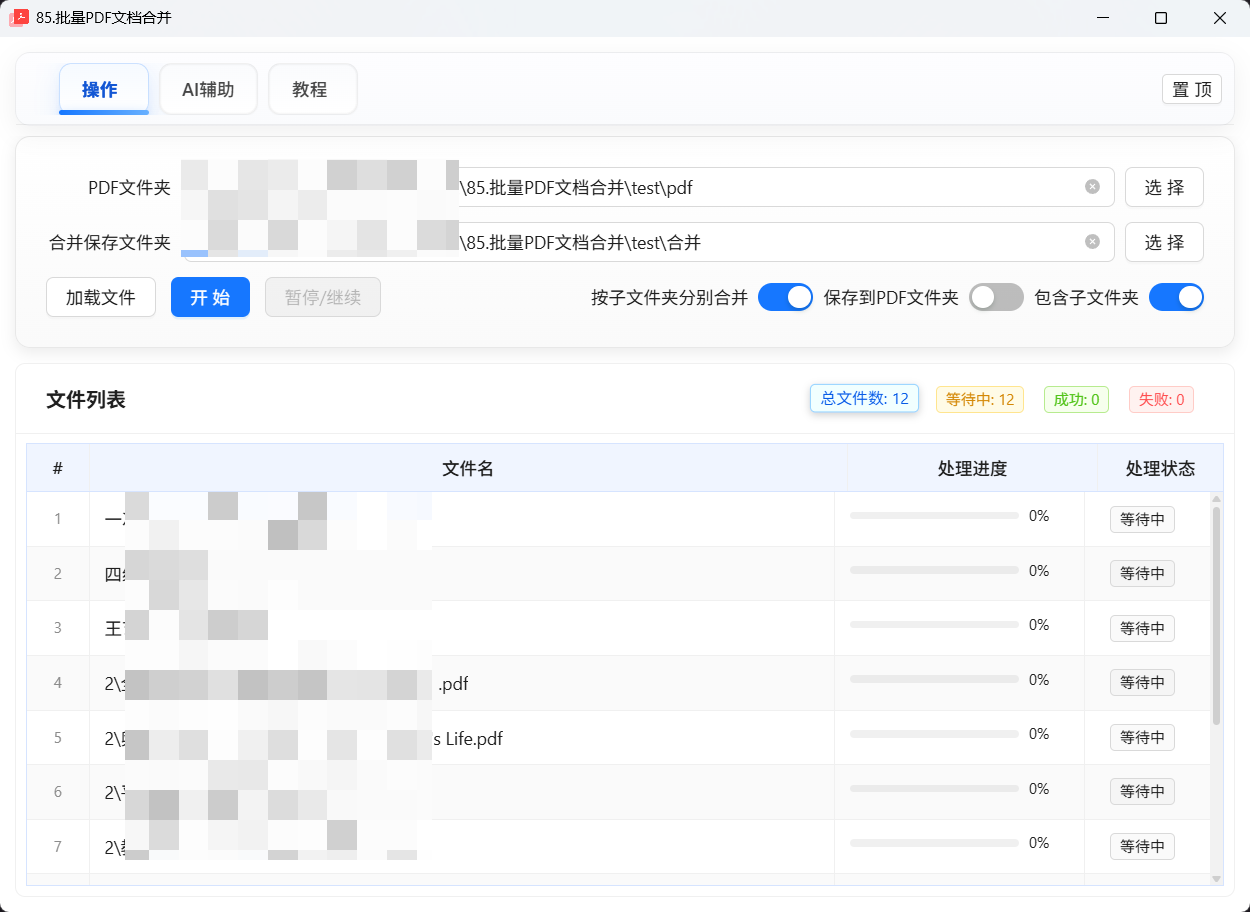Start merging by clicking 开始
The image size is (1250, 912).
pyautogui.click(x=210, y=297)
